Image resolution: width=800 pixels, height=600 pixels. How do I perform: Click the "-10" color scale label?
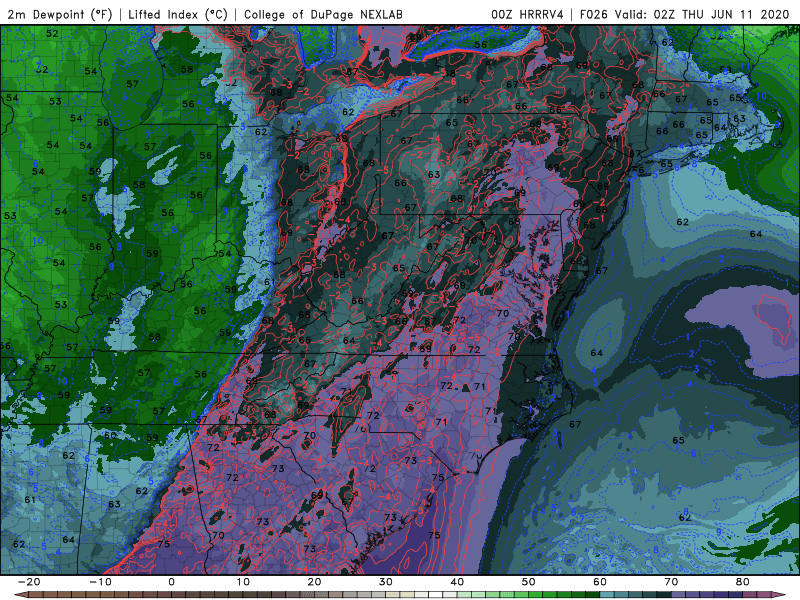click(x=100, y=582)
